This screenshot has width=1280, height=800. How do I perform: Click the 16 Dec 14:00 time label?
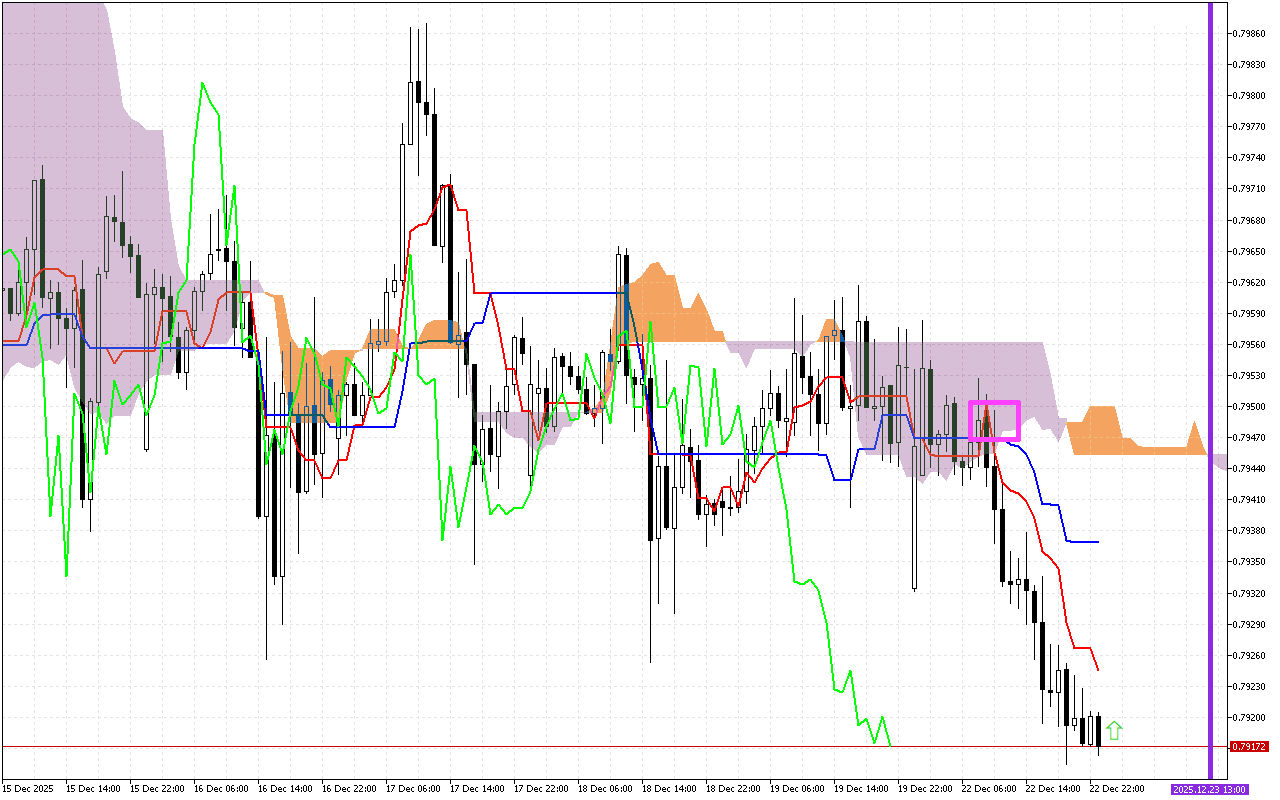(284, 789)
